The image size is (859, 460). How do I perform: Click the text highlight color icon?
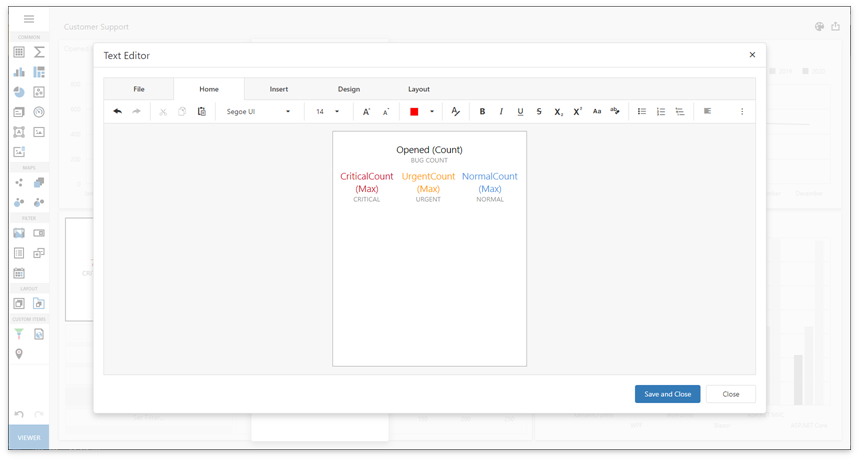point(615,111)
